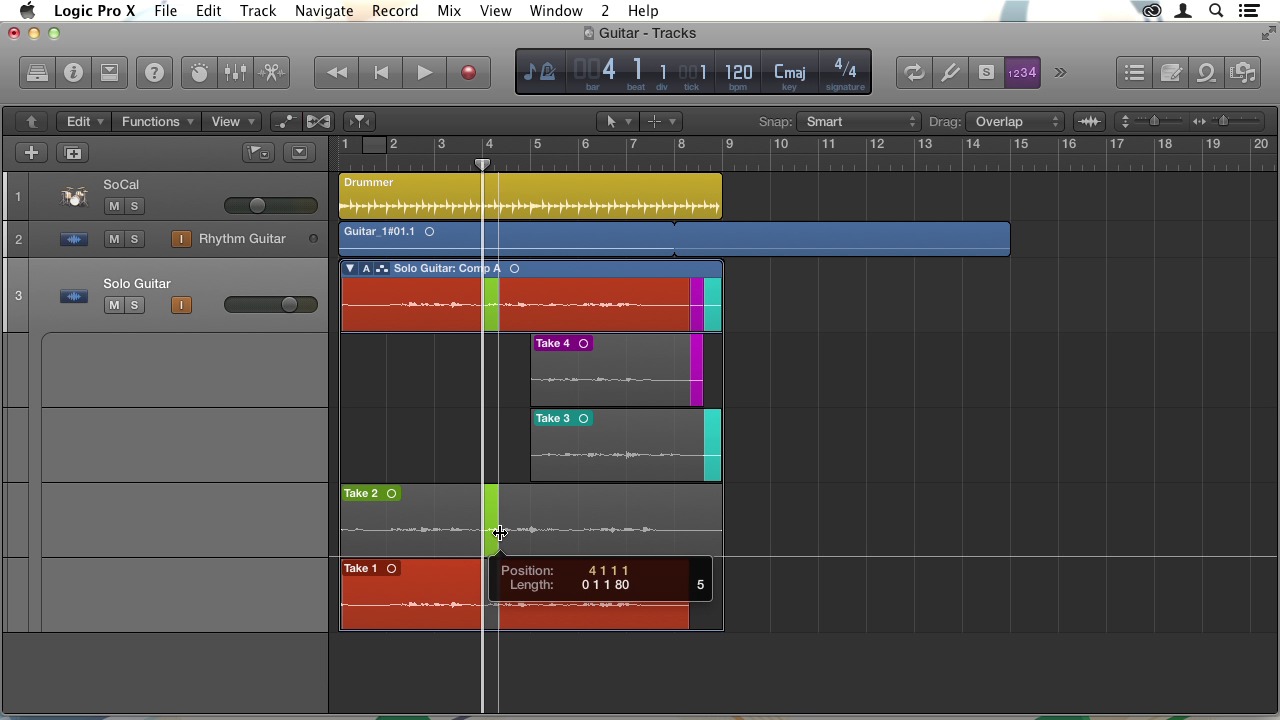
Task: Open the Drag Overlap dropdown
Action: click(1015, 122)
